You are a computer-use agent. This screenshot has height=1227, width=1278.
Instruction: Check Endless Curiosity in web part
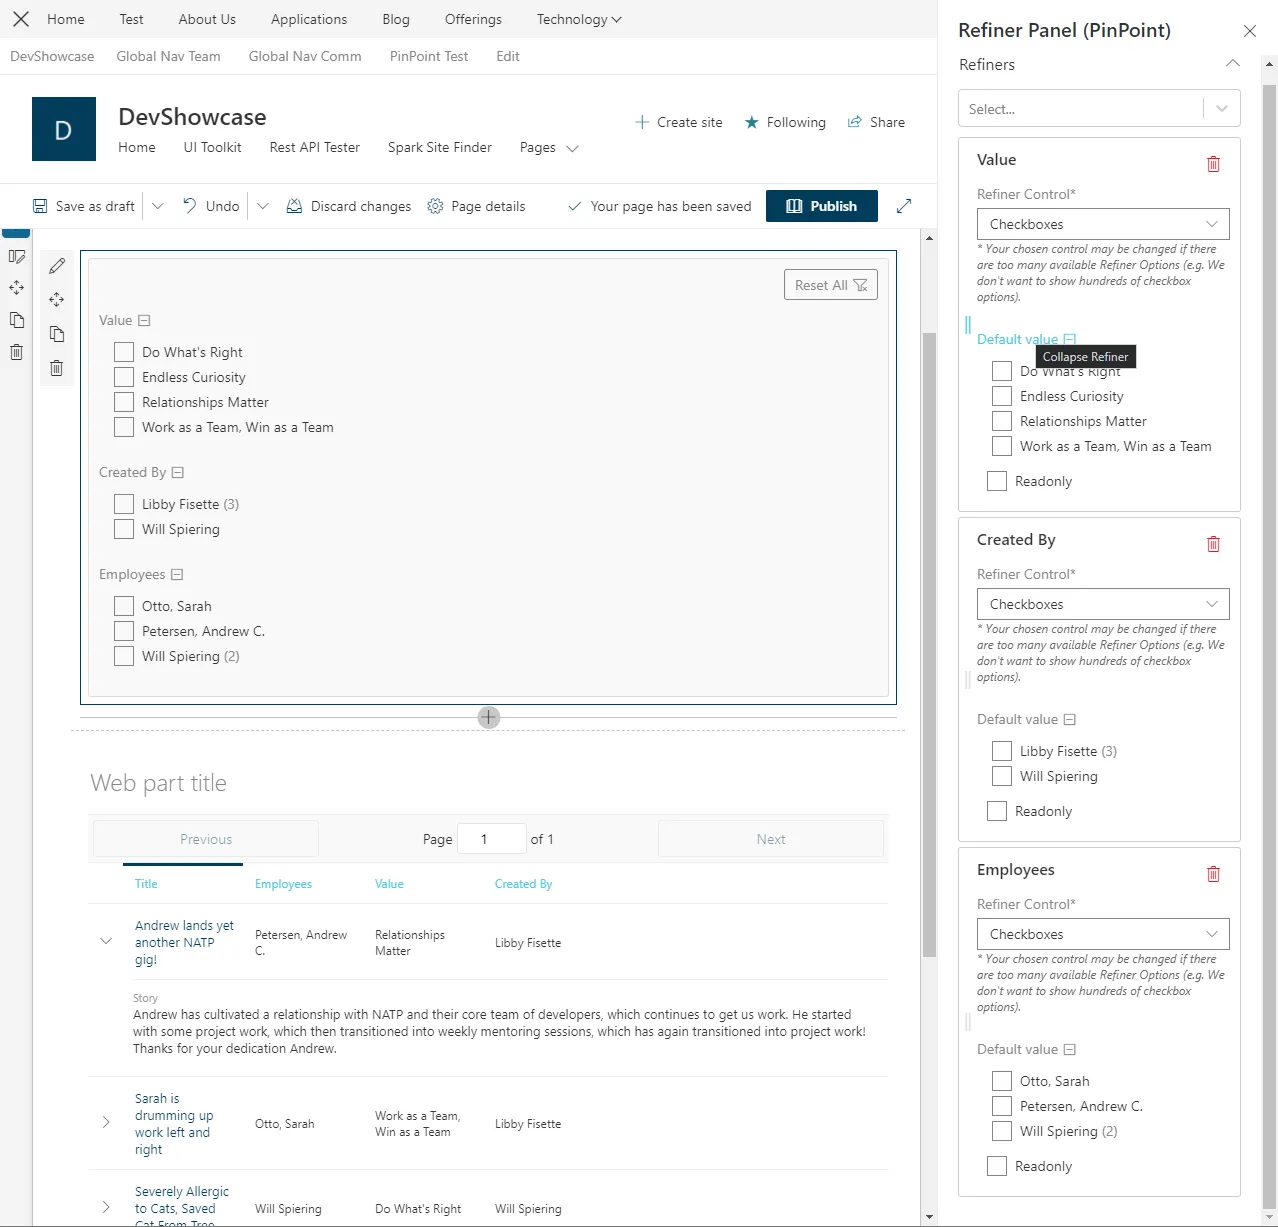pos(124,377)
